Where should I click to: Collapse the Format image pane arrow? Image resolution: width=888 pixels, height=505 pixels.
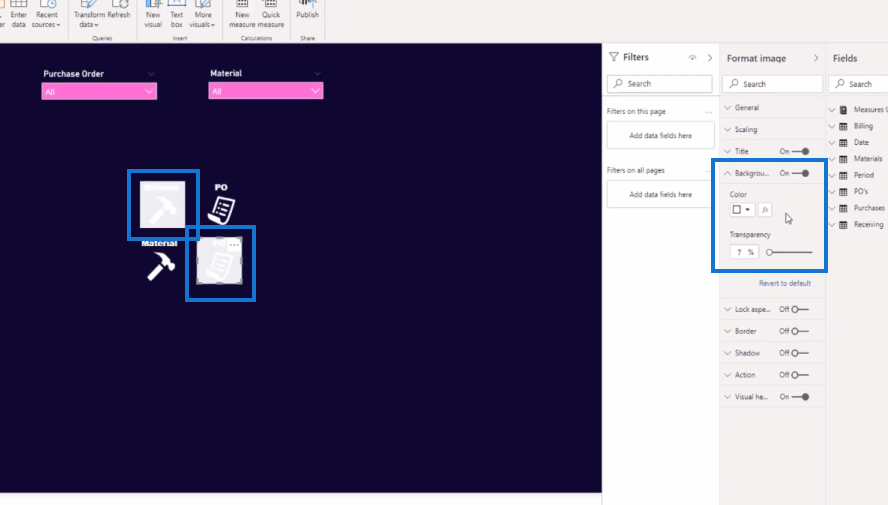pos(816,58)
